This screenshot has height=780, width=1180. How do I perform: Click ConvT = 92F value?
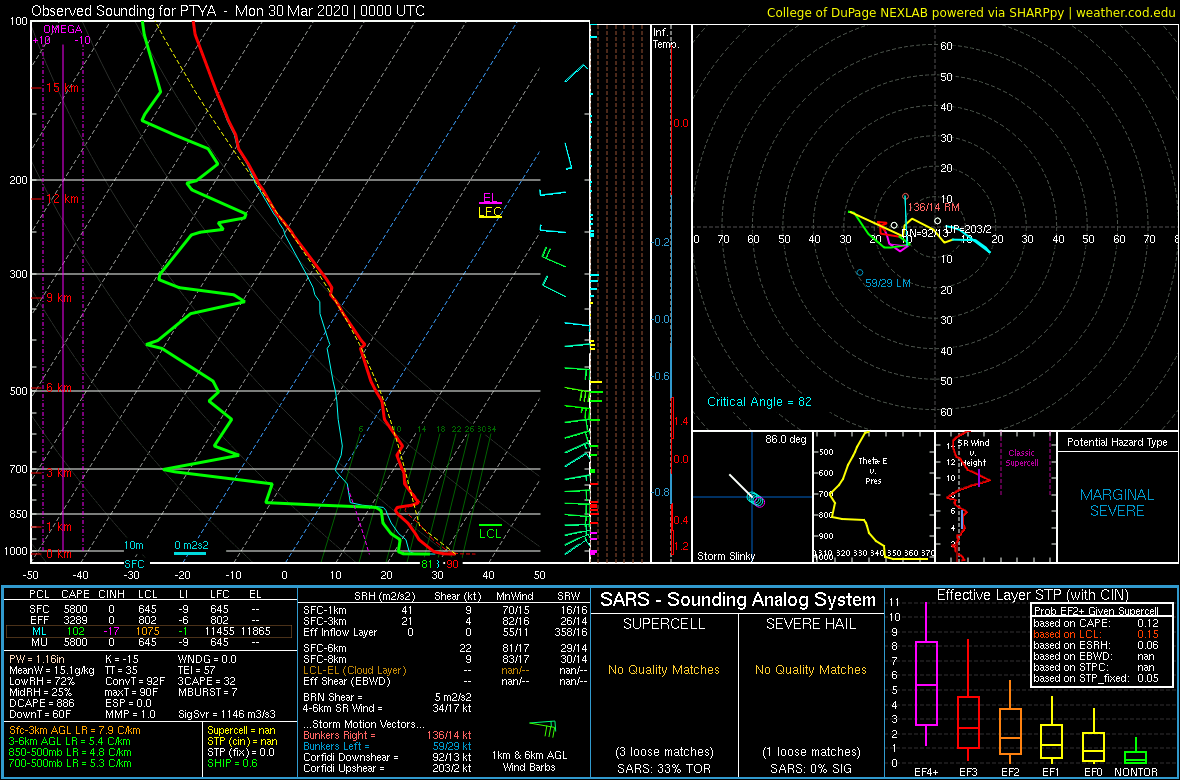point(136,682)
